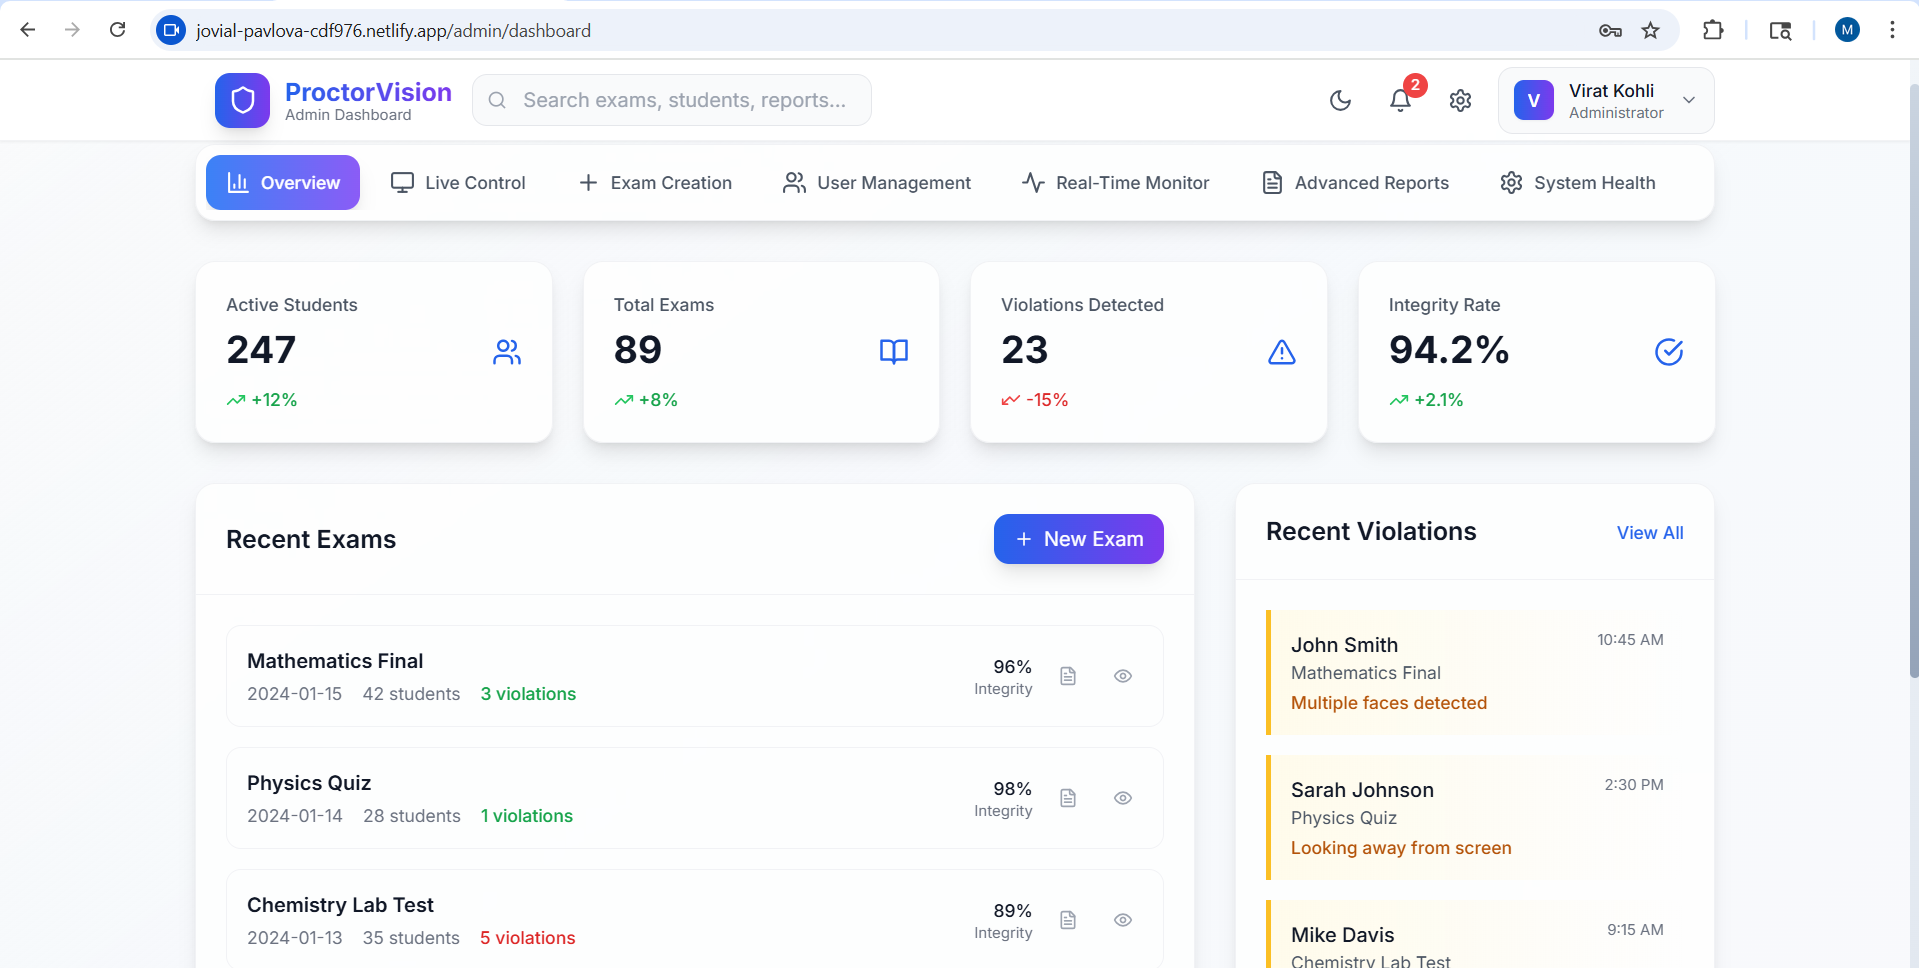Viewport: 1919px width, 968px height.
Task: Click the page vertical scrollbar
Action: click(x=1914, y=380)
